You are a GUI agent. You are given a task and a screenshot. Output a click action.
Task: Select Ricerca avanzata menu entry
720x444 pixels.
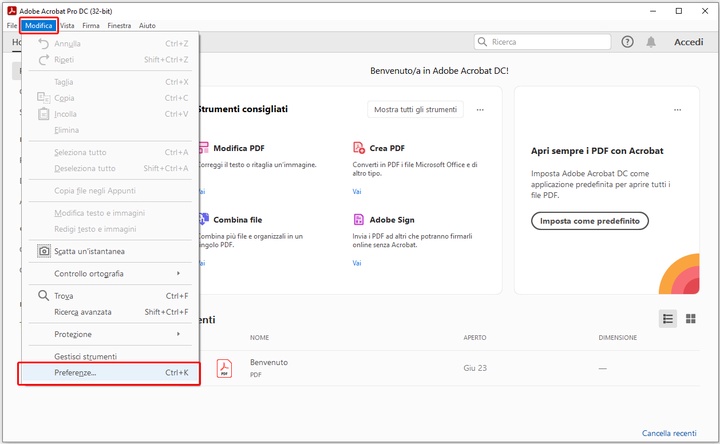[110, 312]
